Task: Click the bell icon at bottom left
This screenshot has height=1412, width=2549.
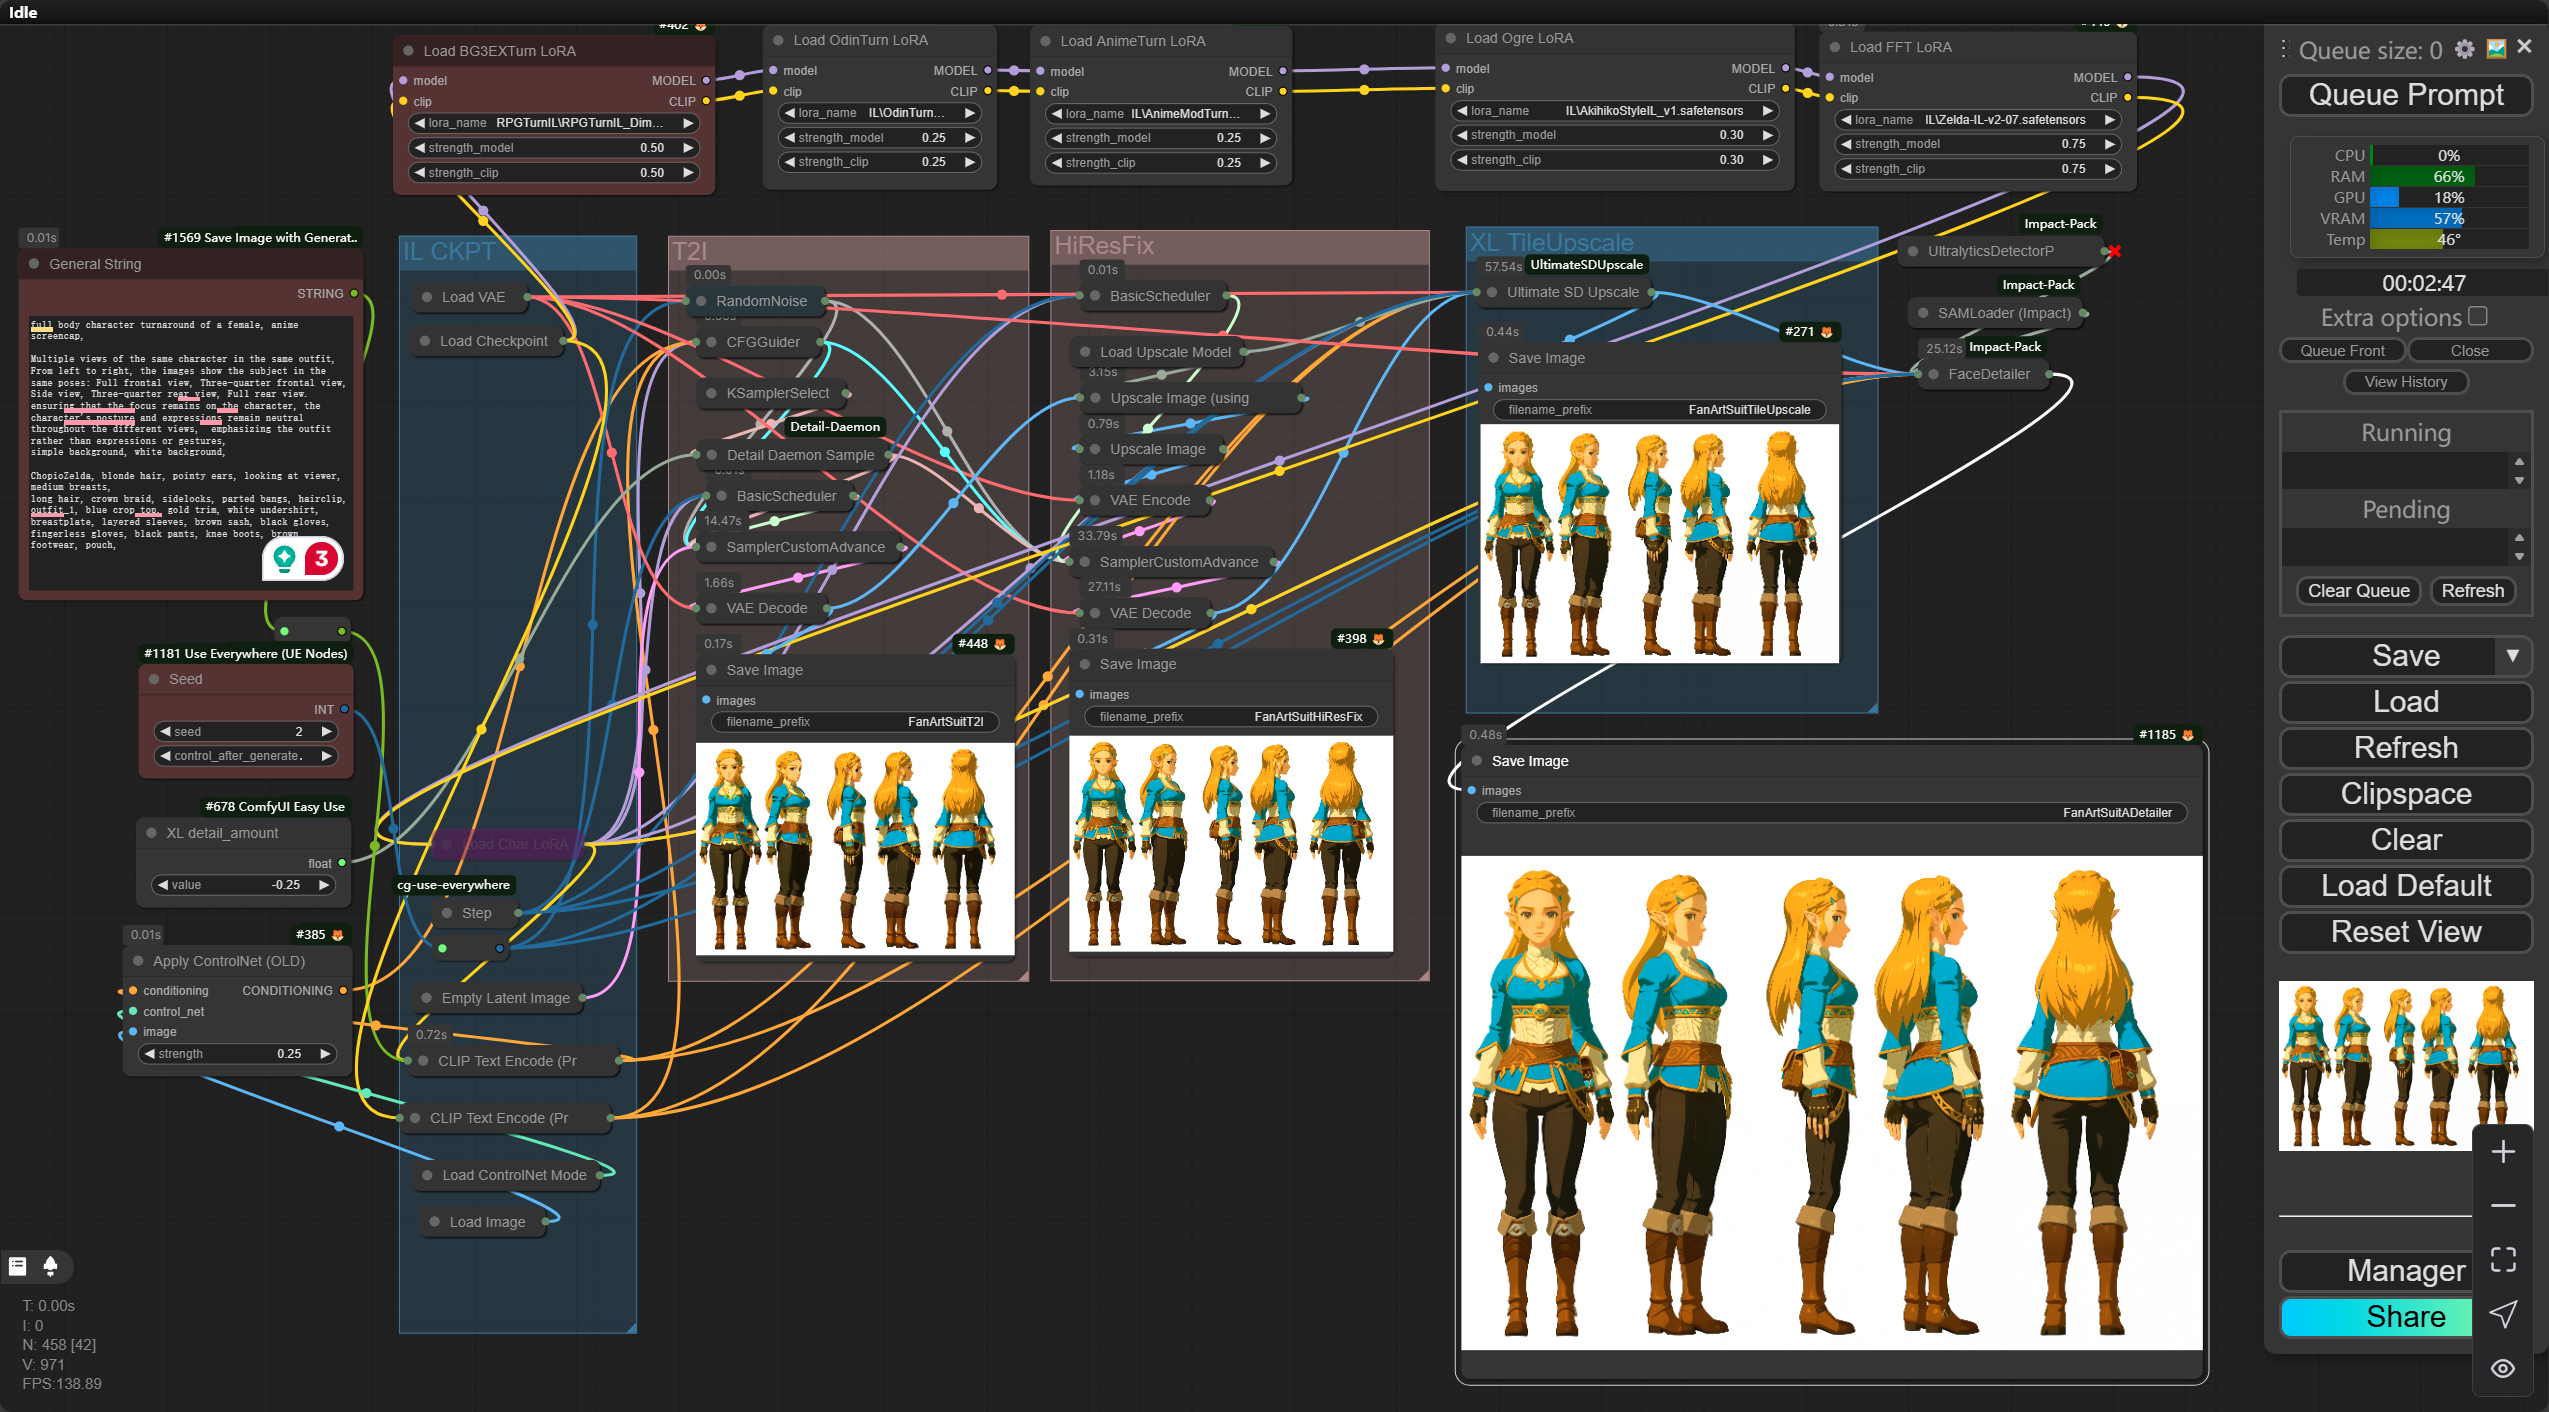Action: coord(50,1266)
